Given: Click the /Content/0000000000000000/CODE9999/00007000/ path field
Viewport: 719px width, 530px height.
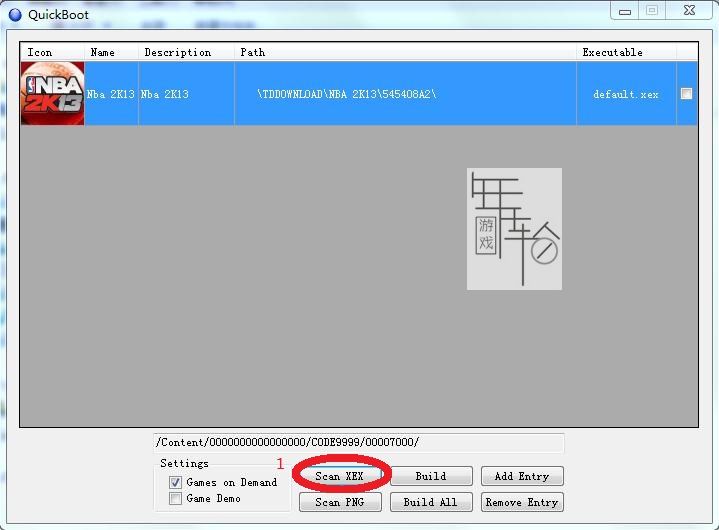Looking at the screenshot, I should pyautogui.click(x=359, y=442).
